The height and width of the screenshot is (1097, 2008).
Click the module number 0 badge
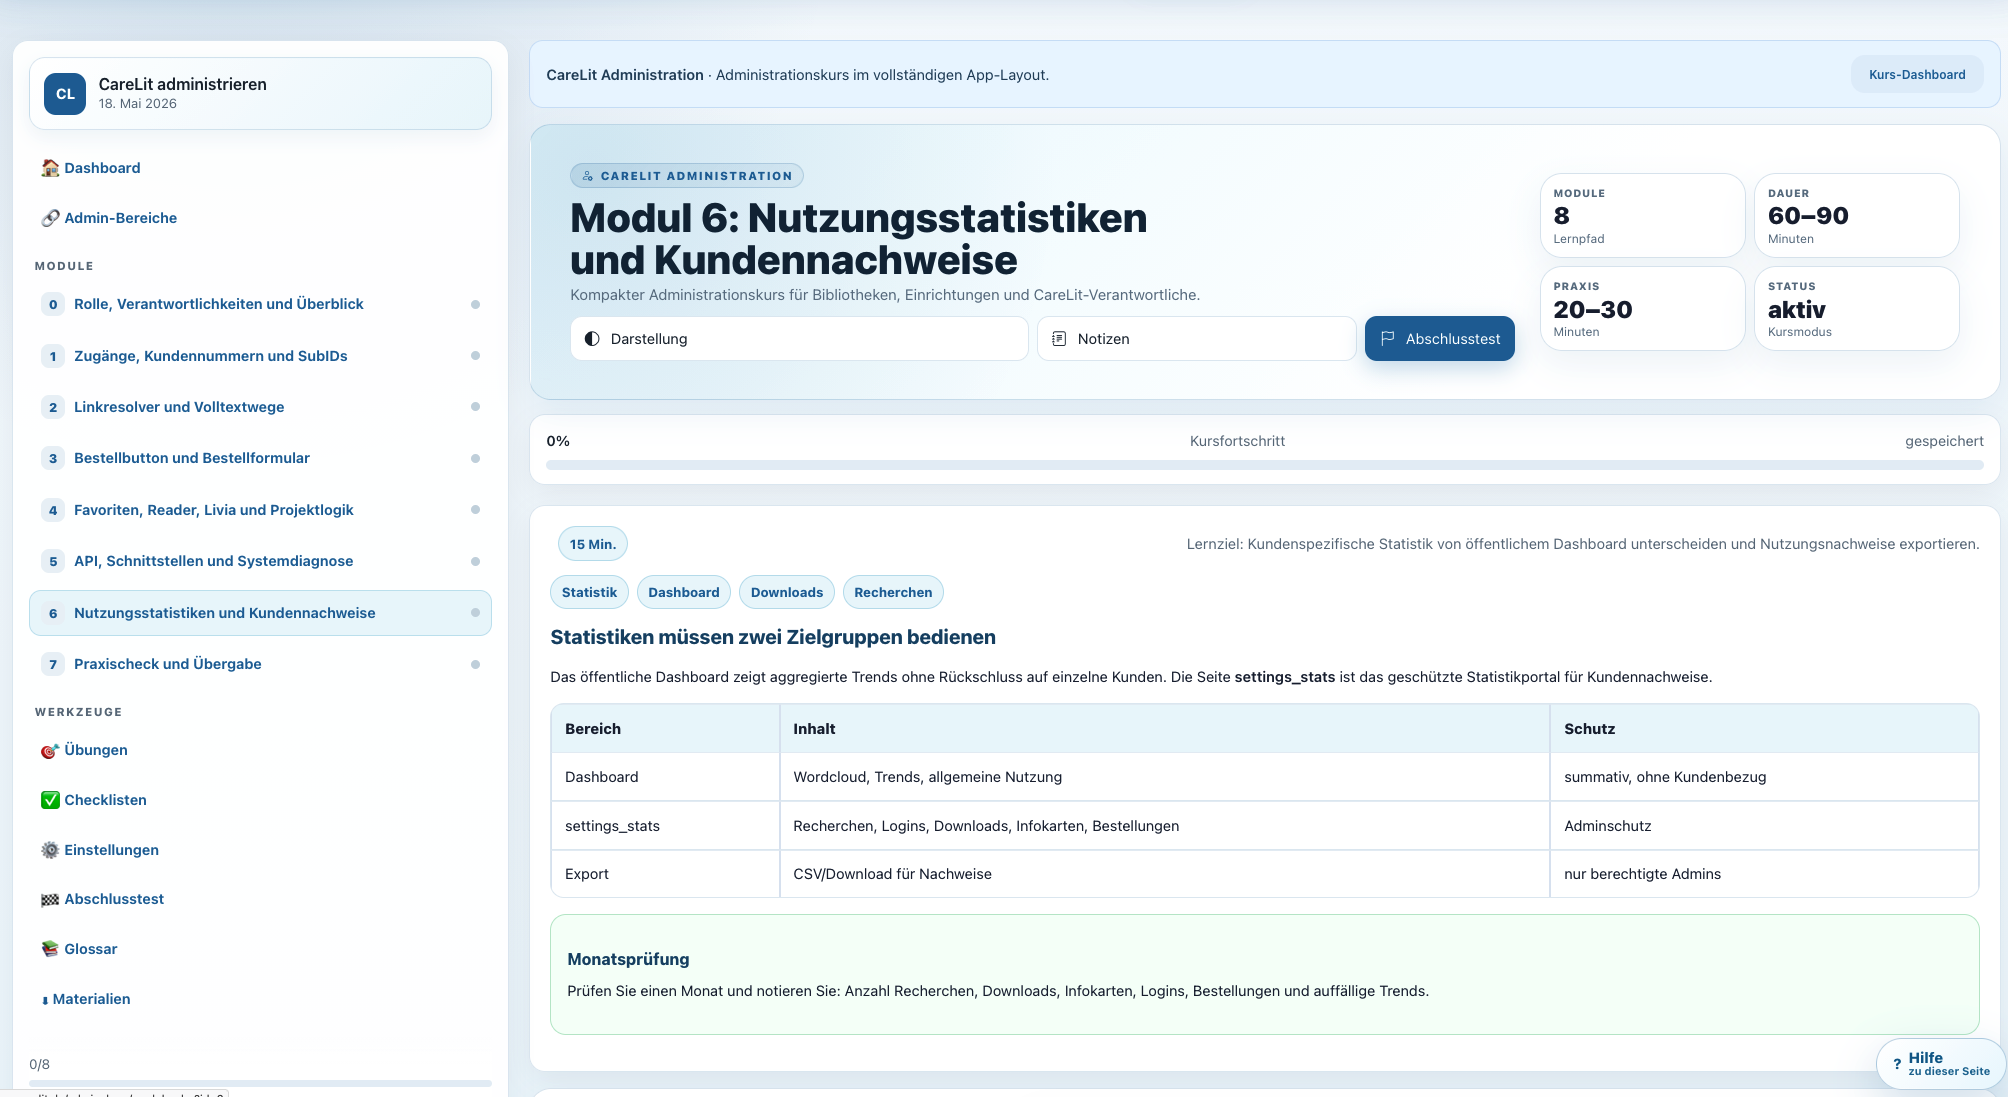point(53,304)
